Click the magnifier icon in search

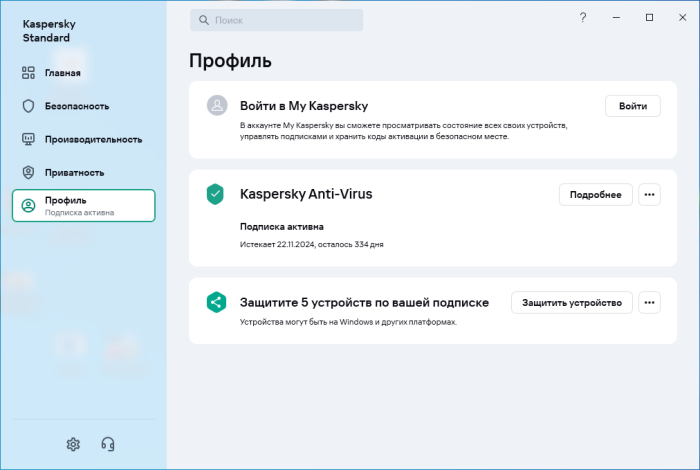pos(204,20)
